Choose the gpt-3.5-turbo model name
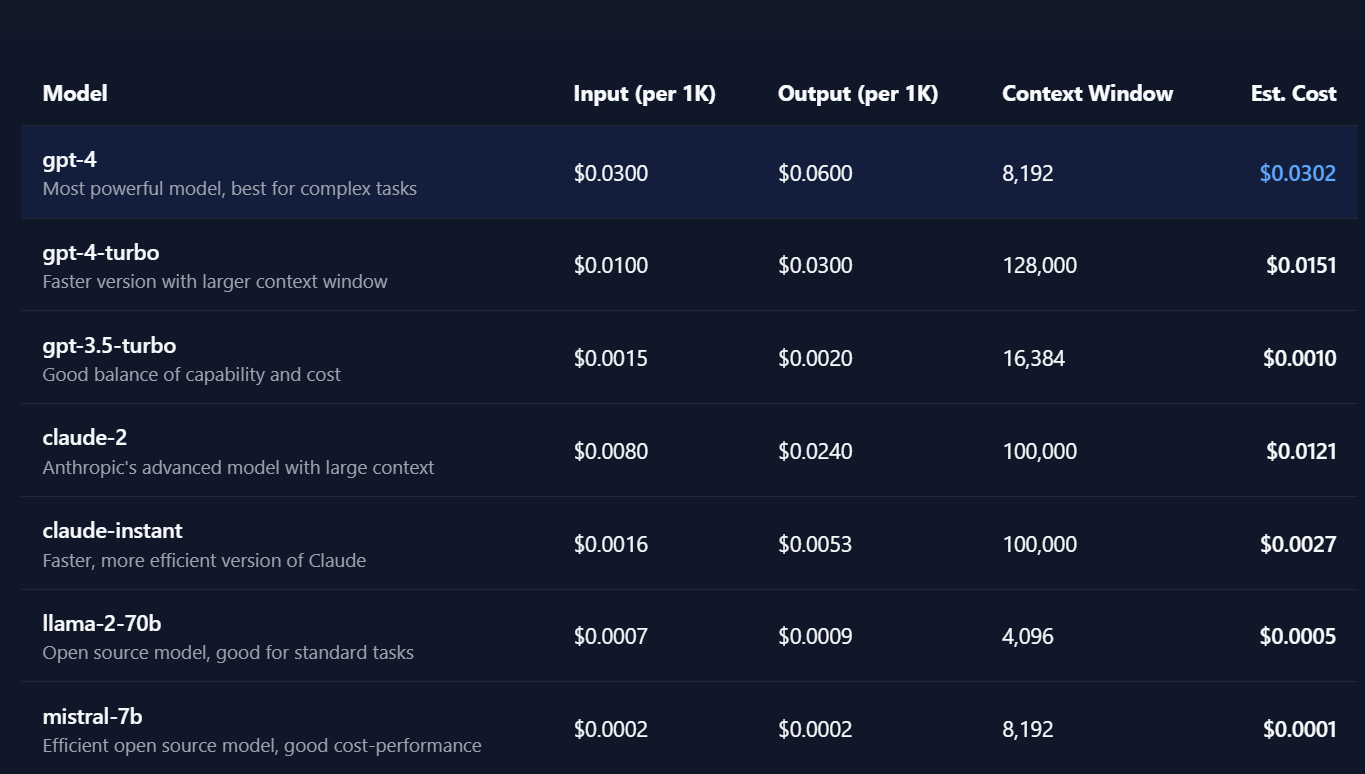 point(109,345)
